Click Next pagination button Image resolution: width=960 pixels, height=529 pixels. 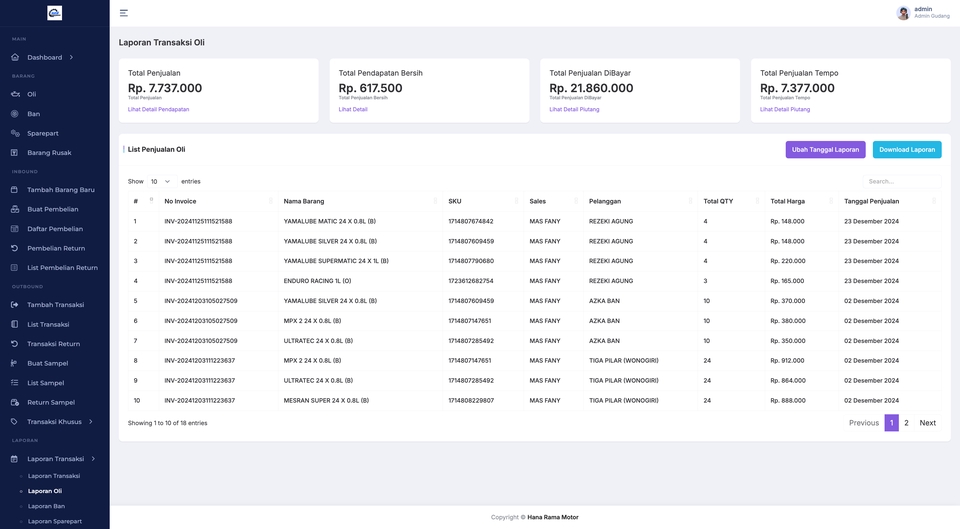point(928,422)
